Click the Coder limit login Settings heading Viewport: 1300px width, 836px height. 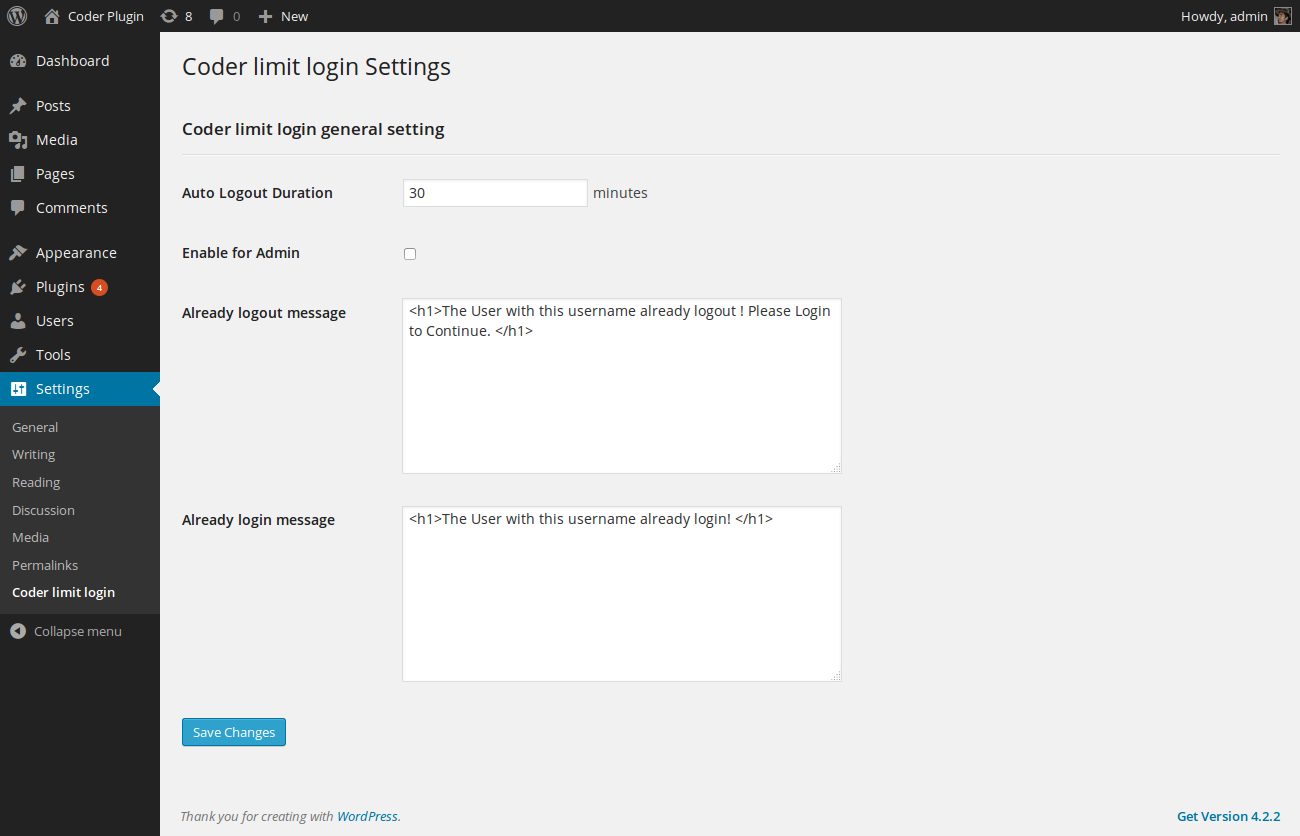pyautogui.click(x=316, y=67)
